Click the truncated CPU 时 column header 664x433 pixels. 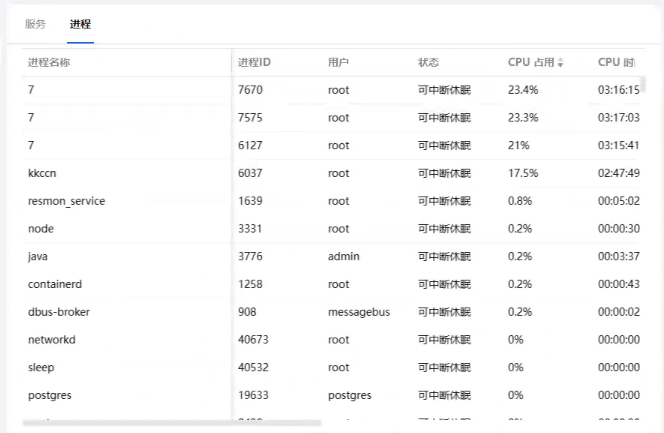pyautogui.click(x=616, y=62)
